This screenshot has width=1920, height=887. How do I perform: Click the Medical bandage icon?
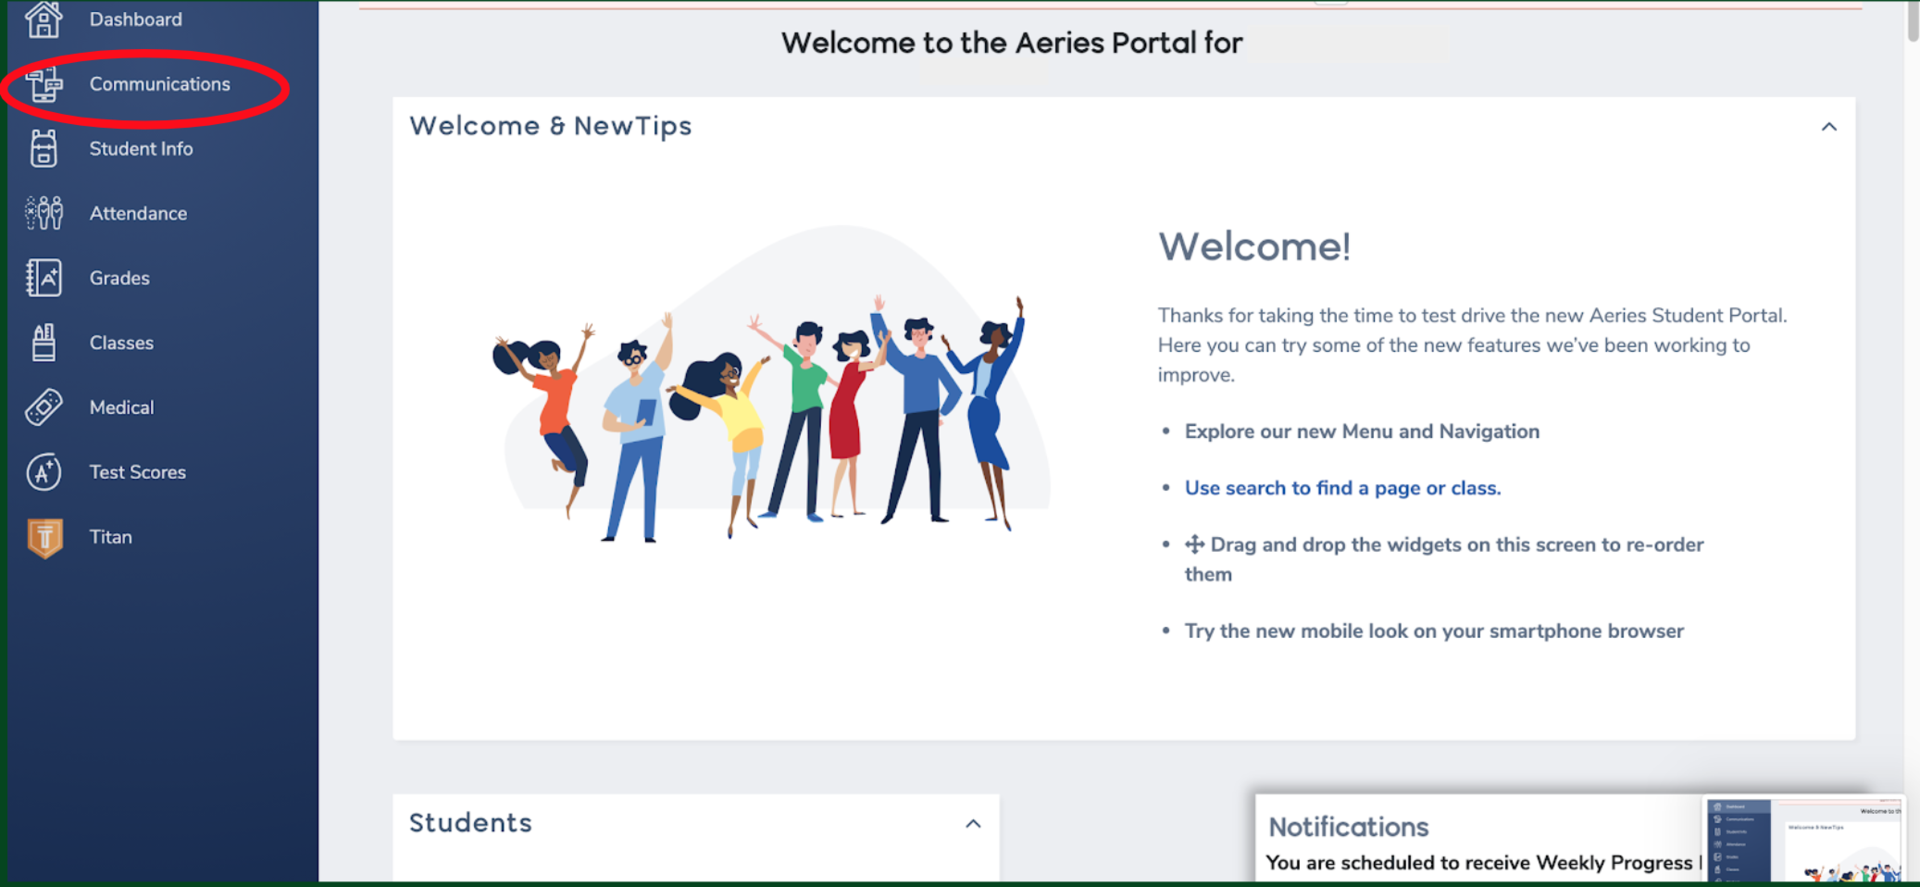click(44, 407)
